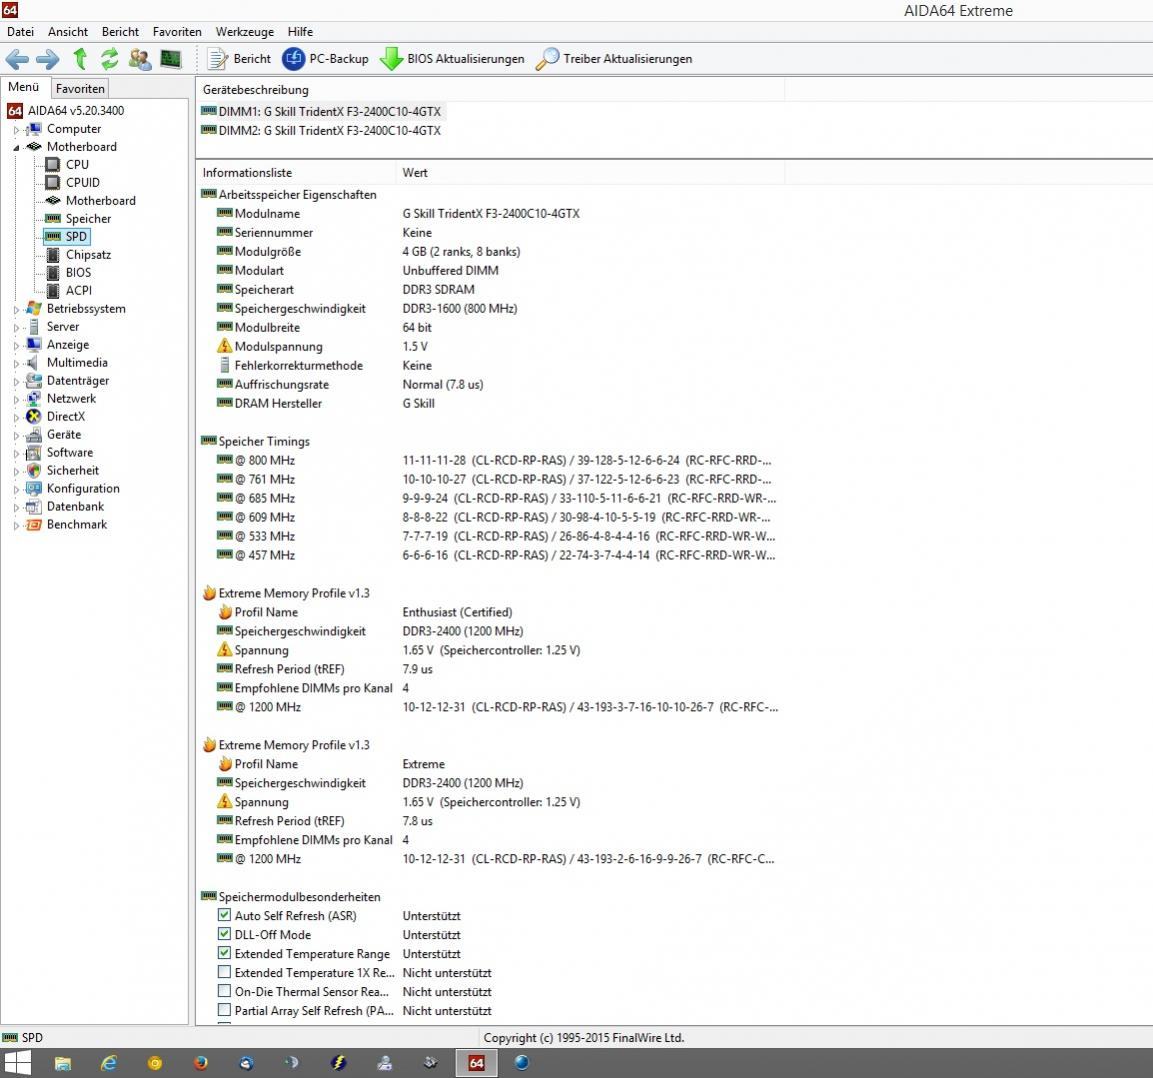Select DirectX in the tree
Viewport: 1153px width, 1078px height.
click(x=66, y=417)
